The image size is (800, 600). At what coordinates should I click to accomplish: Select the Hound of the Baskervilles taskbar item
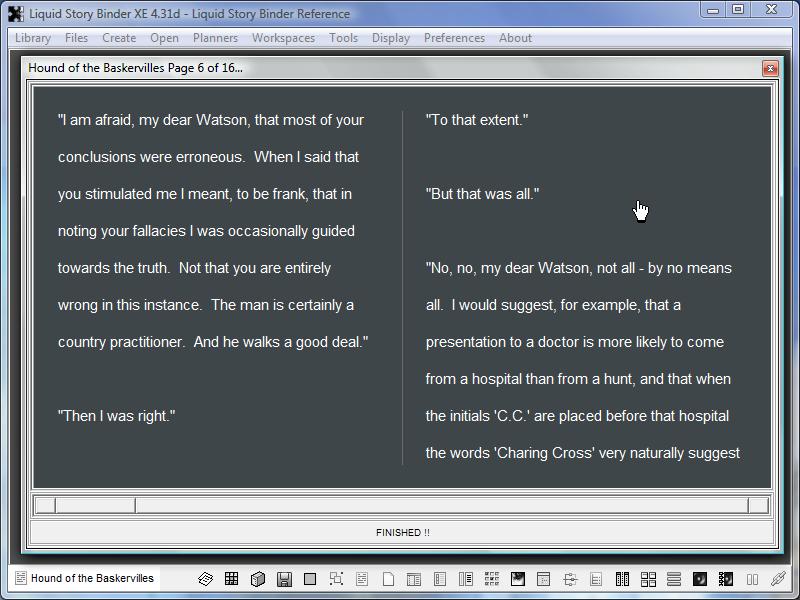(x=85, y=578)
